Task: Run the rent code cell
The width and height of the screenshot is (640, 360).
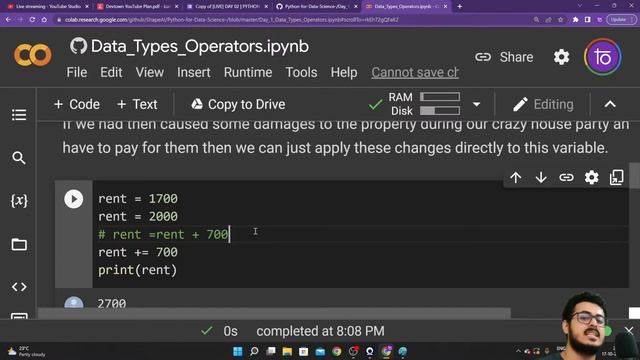Action: [73, 199]
